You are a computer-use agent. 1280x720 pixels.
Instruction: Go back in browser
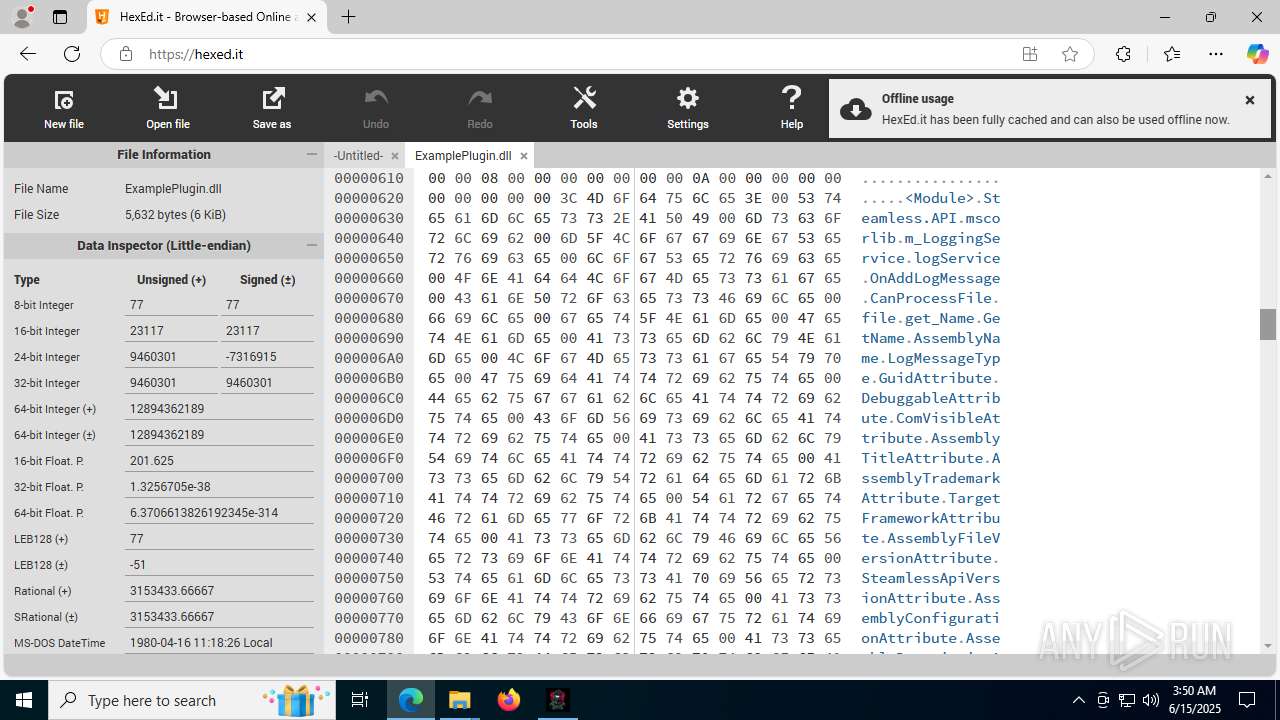coord(28,54)
